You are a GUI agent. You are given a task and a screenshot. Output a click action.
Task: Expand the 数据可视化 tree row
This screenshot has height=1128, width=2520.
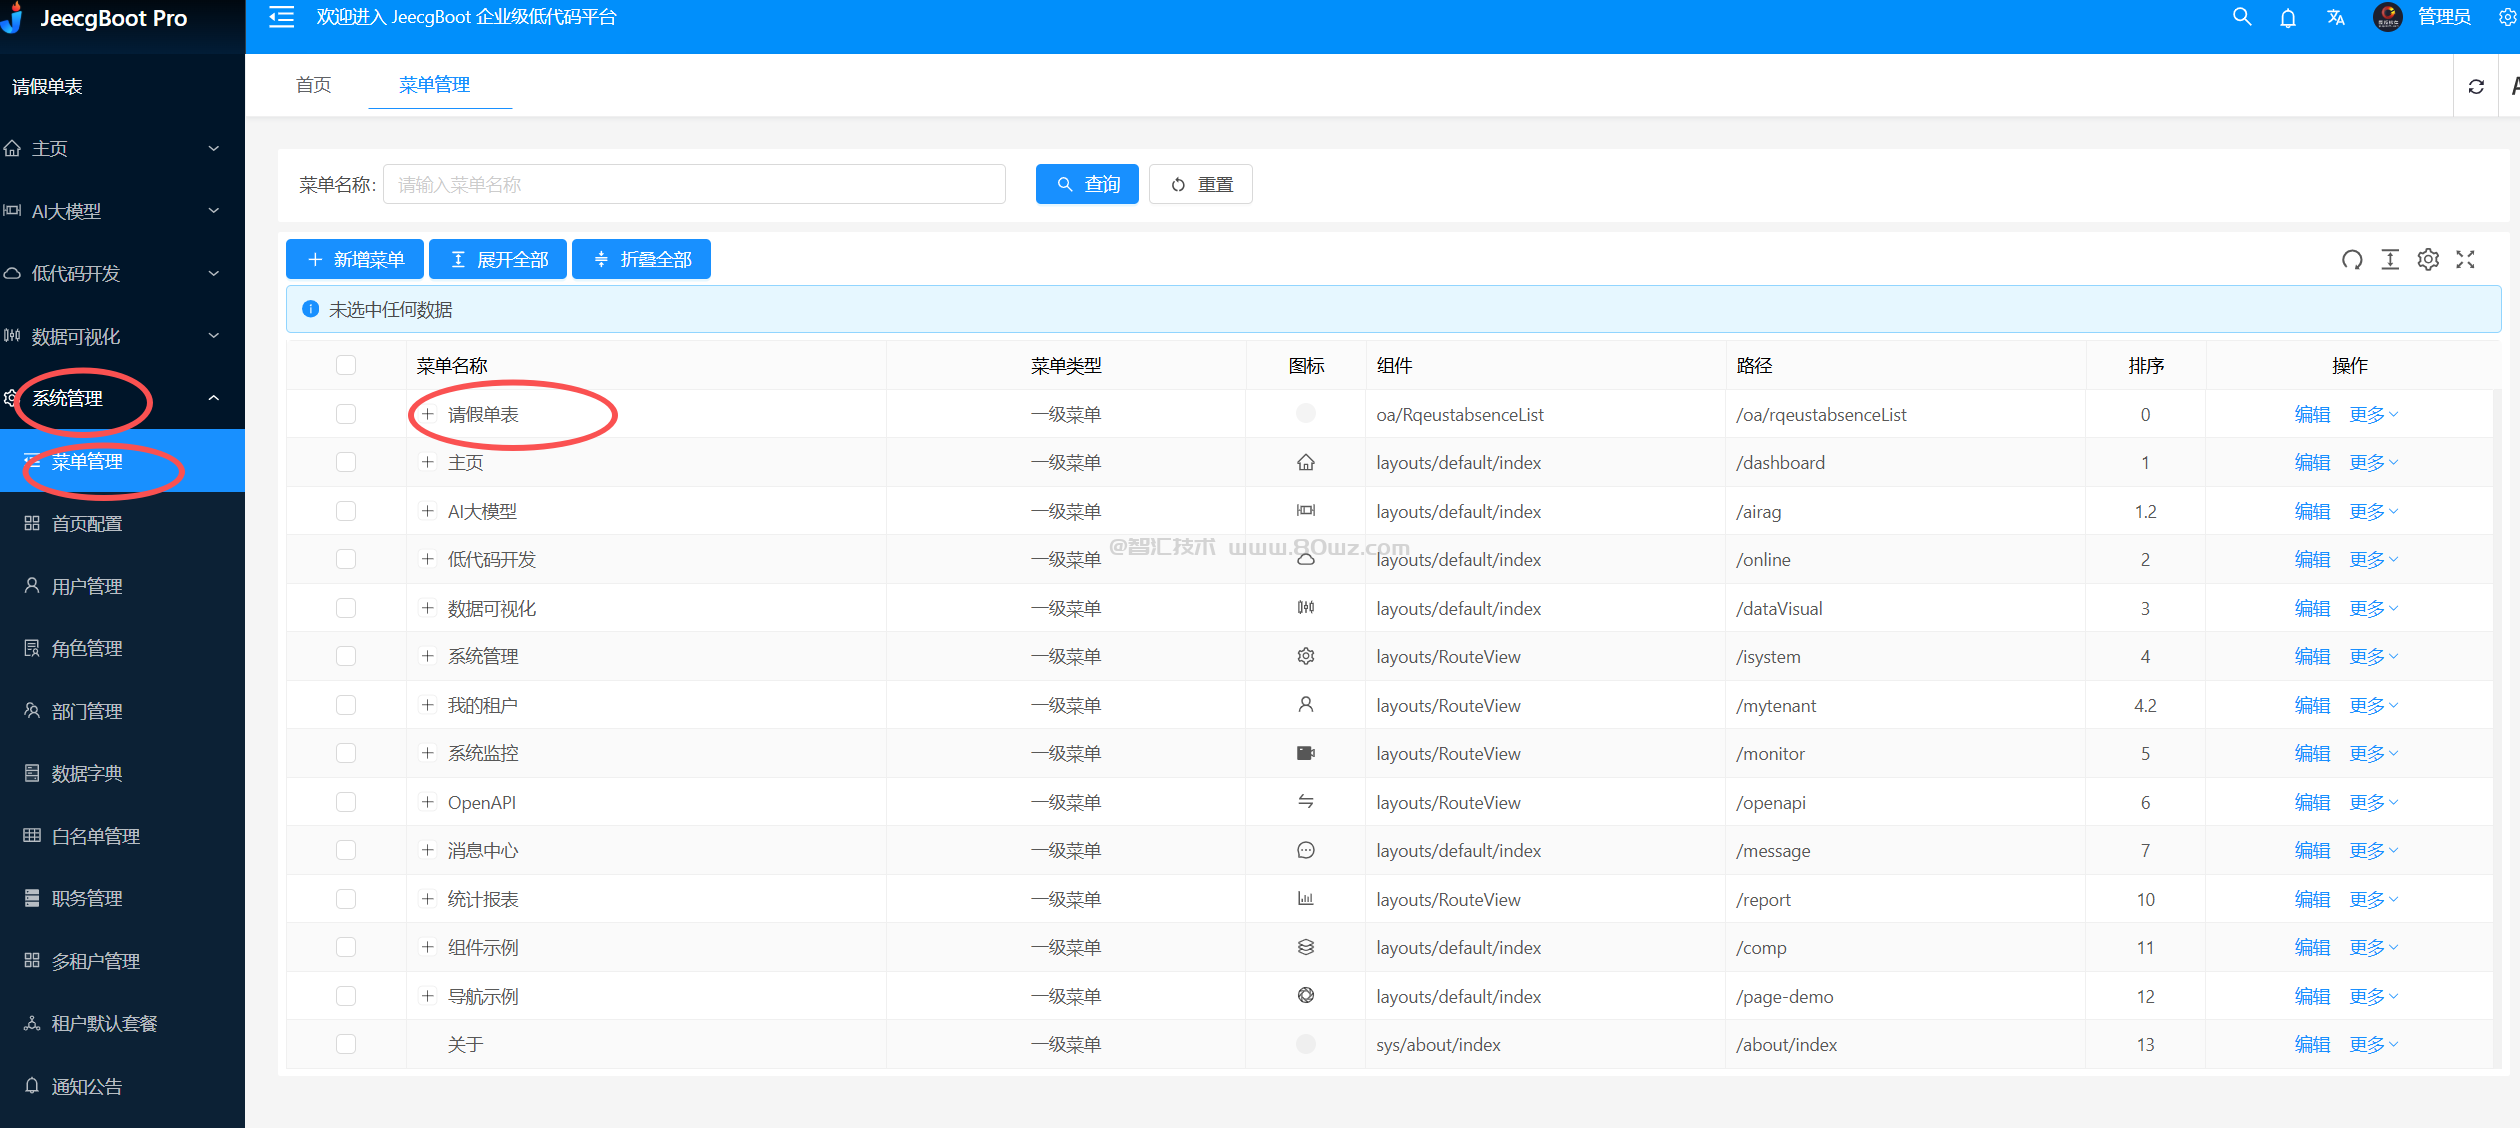point(427,608)
